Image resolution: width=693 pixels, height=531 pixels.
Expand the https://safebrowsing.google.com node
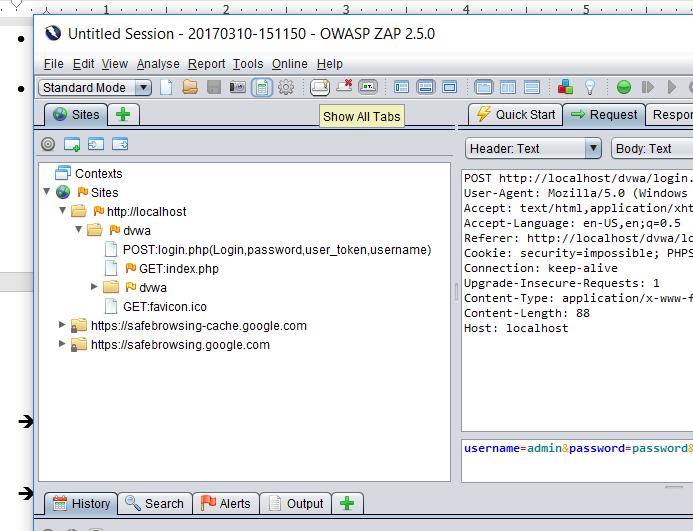tap(62, 344)
